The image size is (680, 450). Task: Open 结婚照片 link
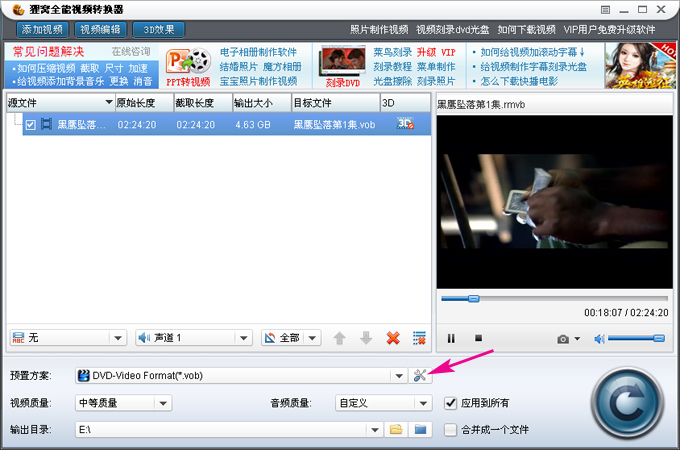point(239,67)
